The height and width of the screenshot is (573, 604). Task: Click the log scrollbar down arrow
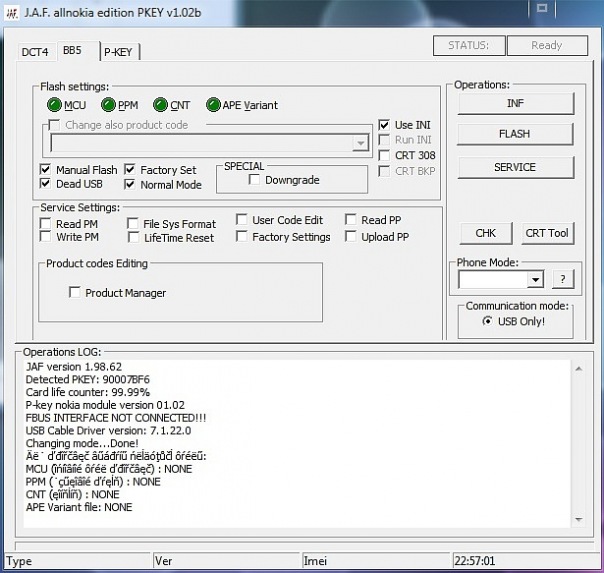coord(578,520)
